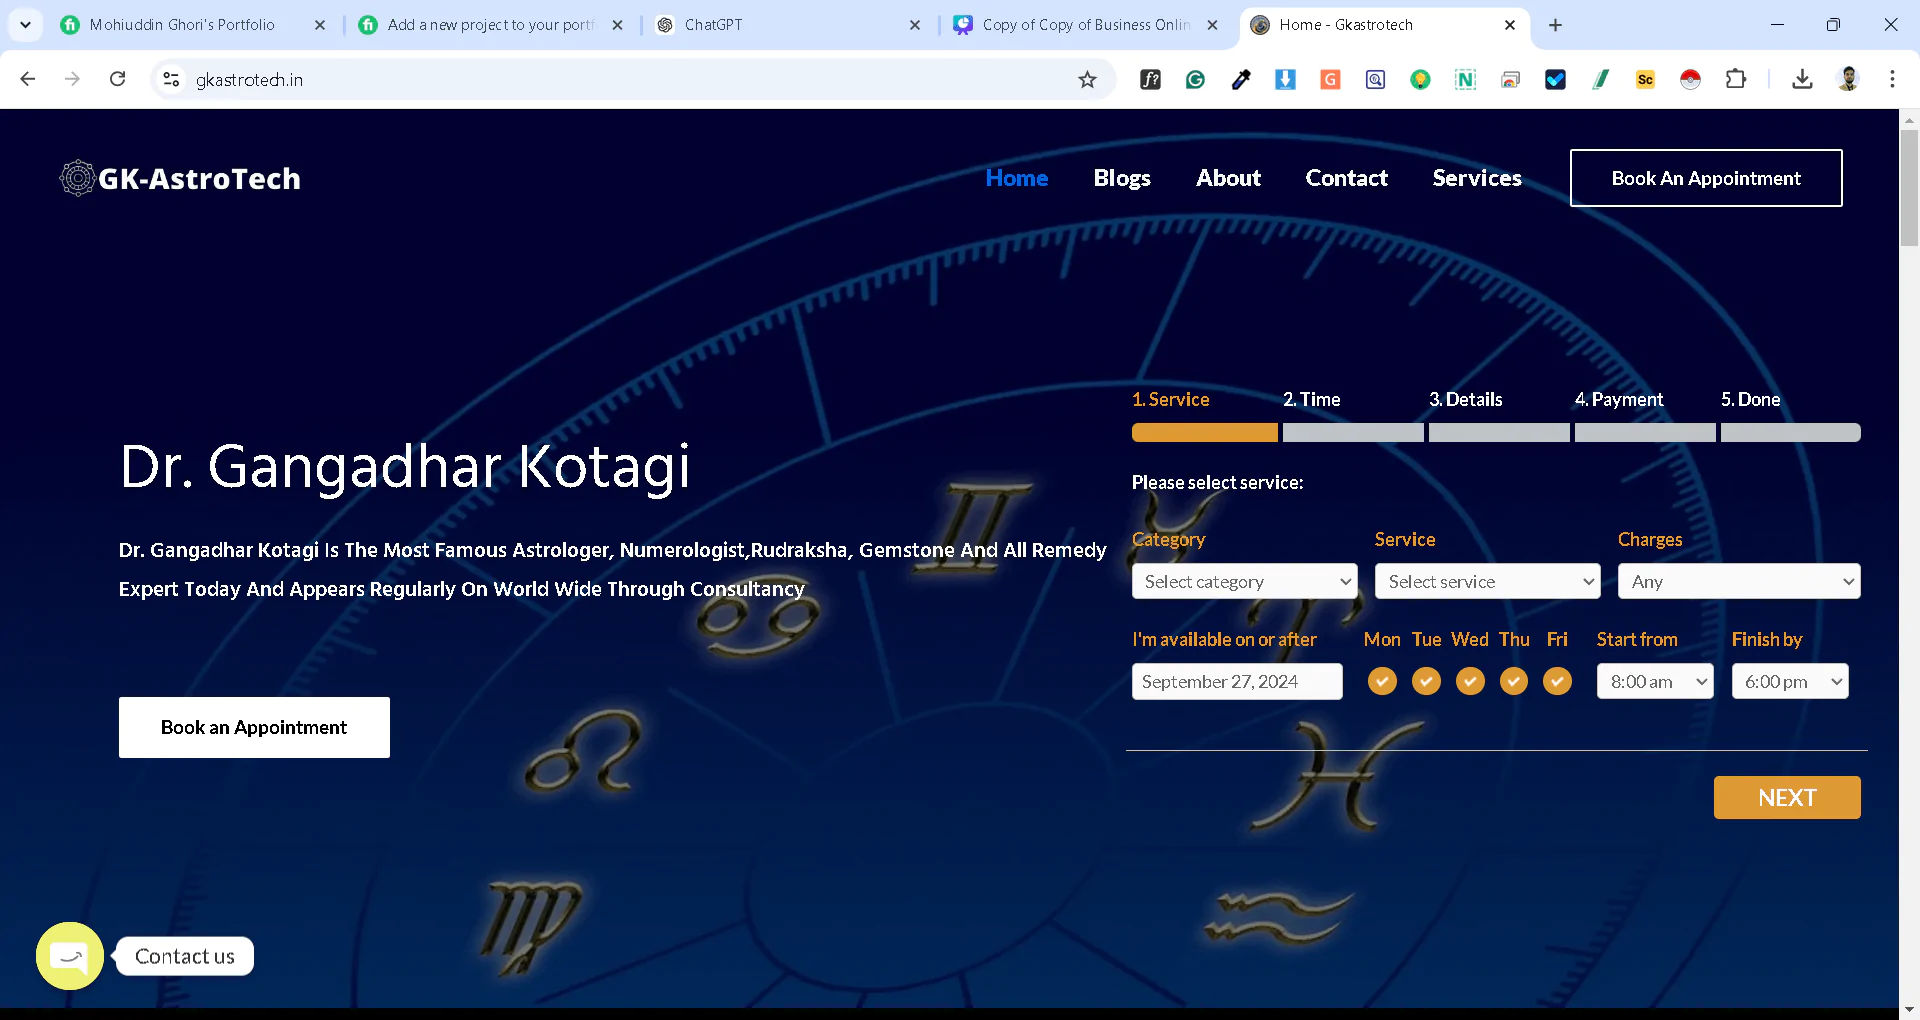Select the eyedropper color picker extension
This screenshot has width=1920, height=1020.
(1240, 80)
